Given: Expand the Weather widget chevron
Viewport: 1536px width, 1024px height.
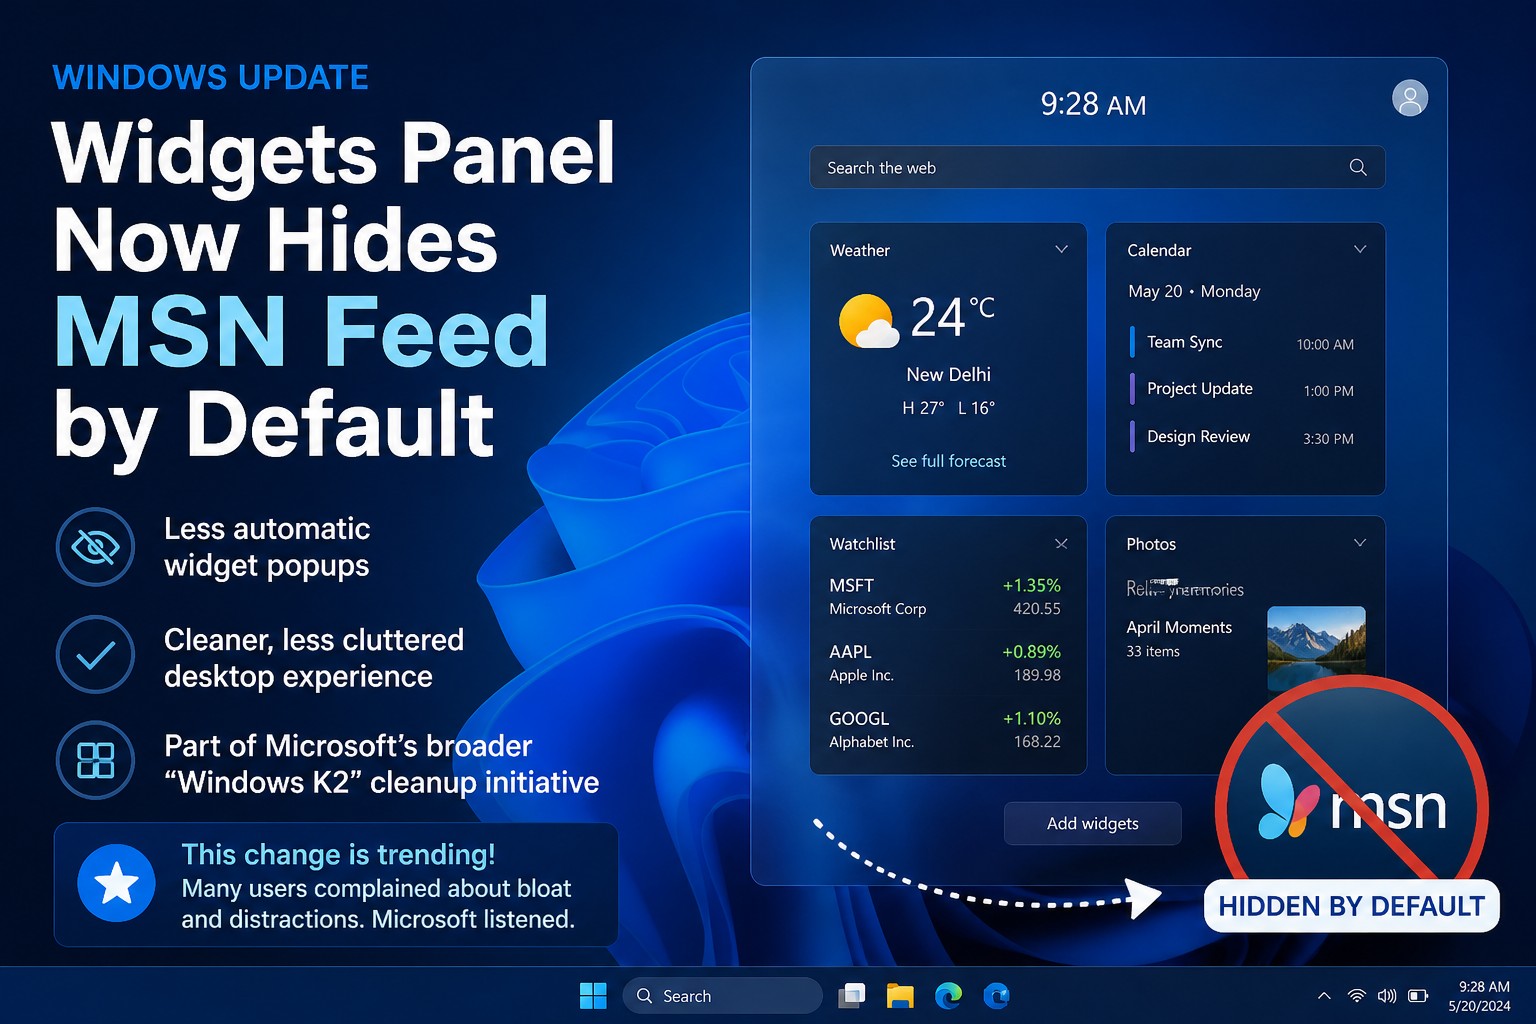Looking at the screenshot, I should [x=1062, y=249].
